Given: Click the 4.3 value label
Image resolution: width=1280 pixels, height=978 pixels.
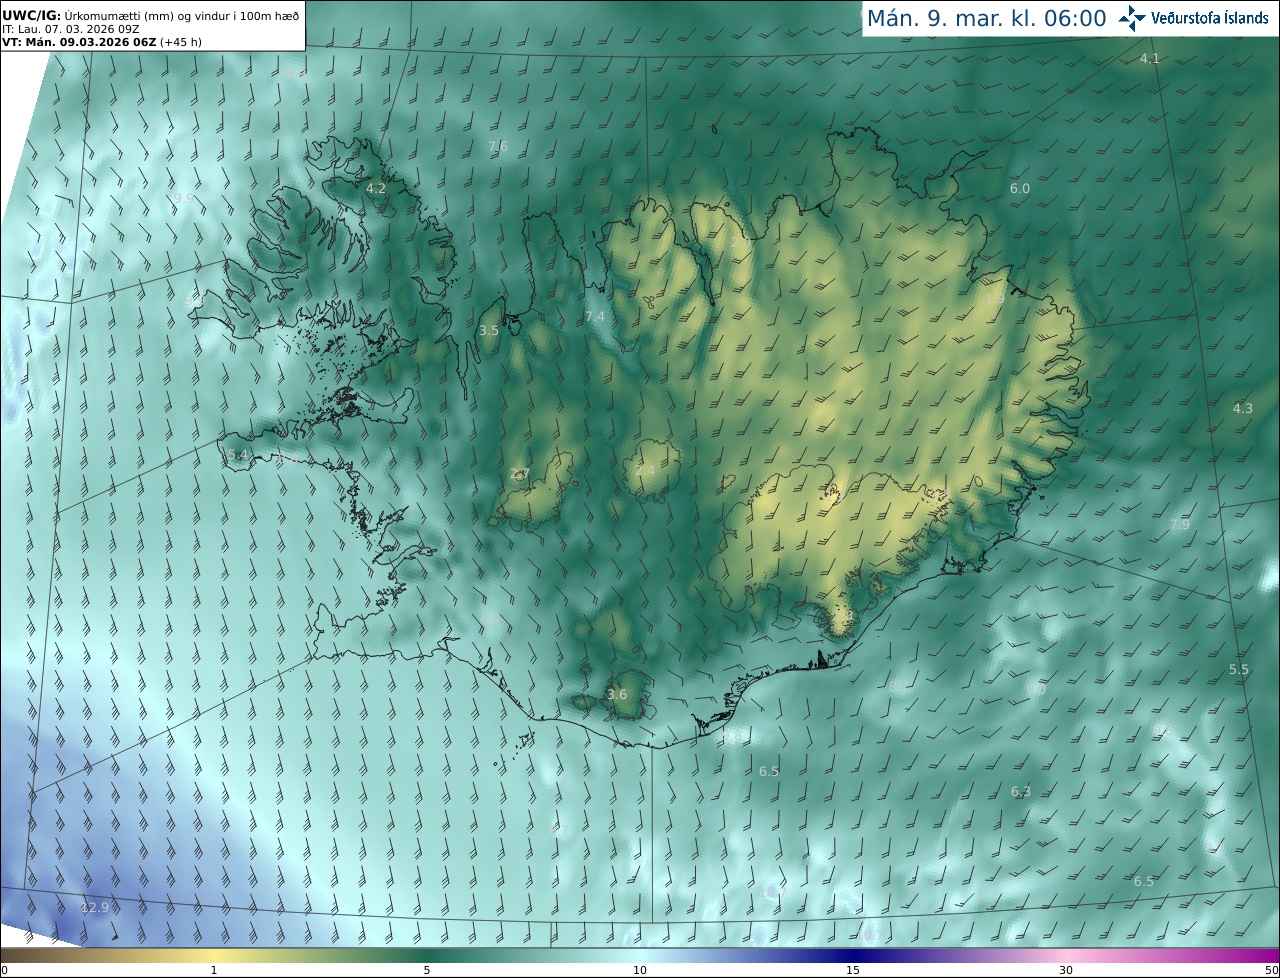Looking at the screenshot, I should click(x=1242, y=408).
